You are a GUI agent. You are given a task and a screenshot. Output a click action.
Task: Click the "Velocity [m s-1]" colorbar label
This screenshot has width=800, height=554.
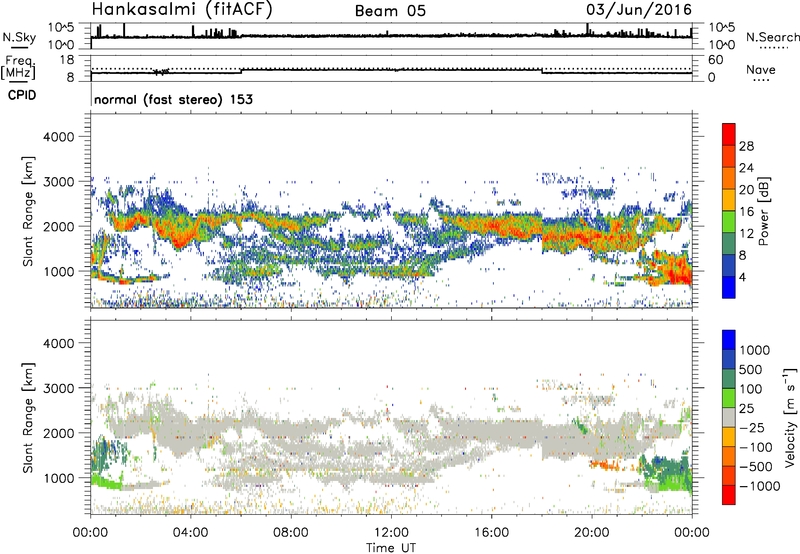(x=790, y=417)
